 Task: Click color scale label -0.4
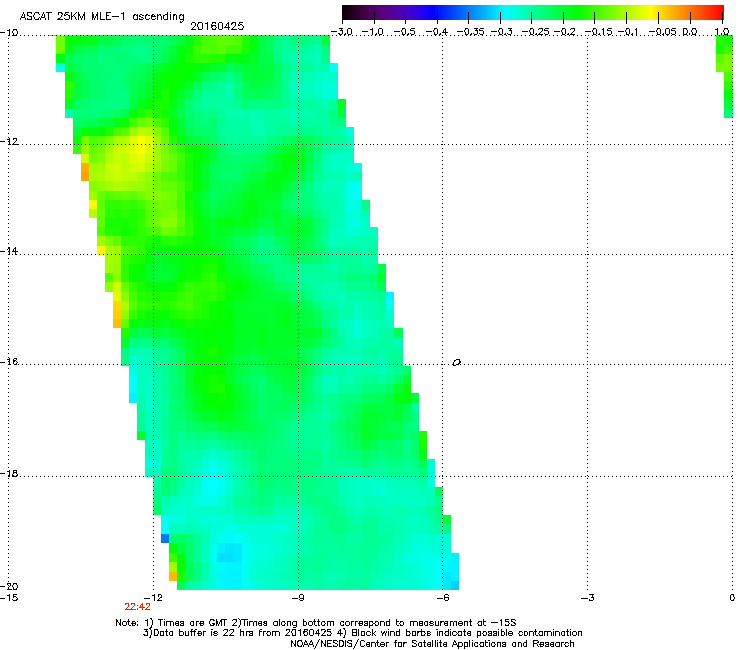click(437, 32)
